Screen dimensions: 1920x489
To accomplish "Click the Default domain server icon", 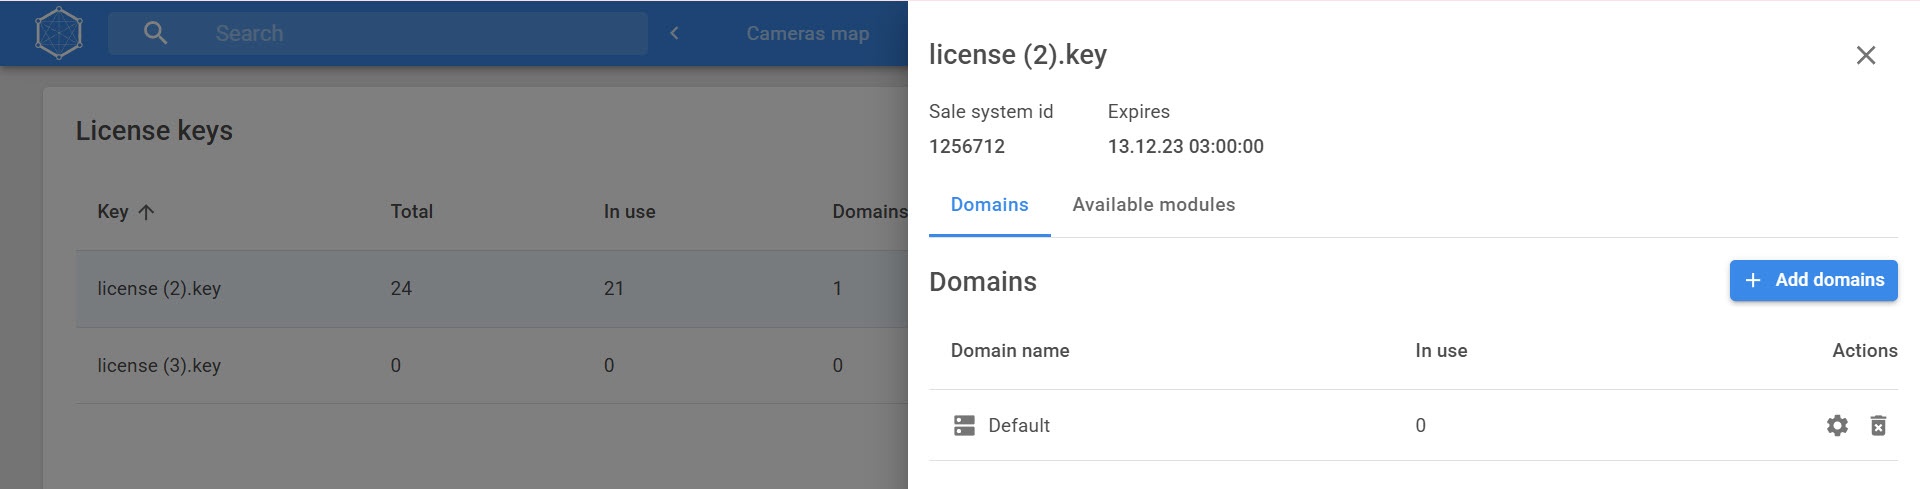I will 964,426.
